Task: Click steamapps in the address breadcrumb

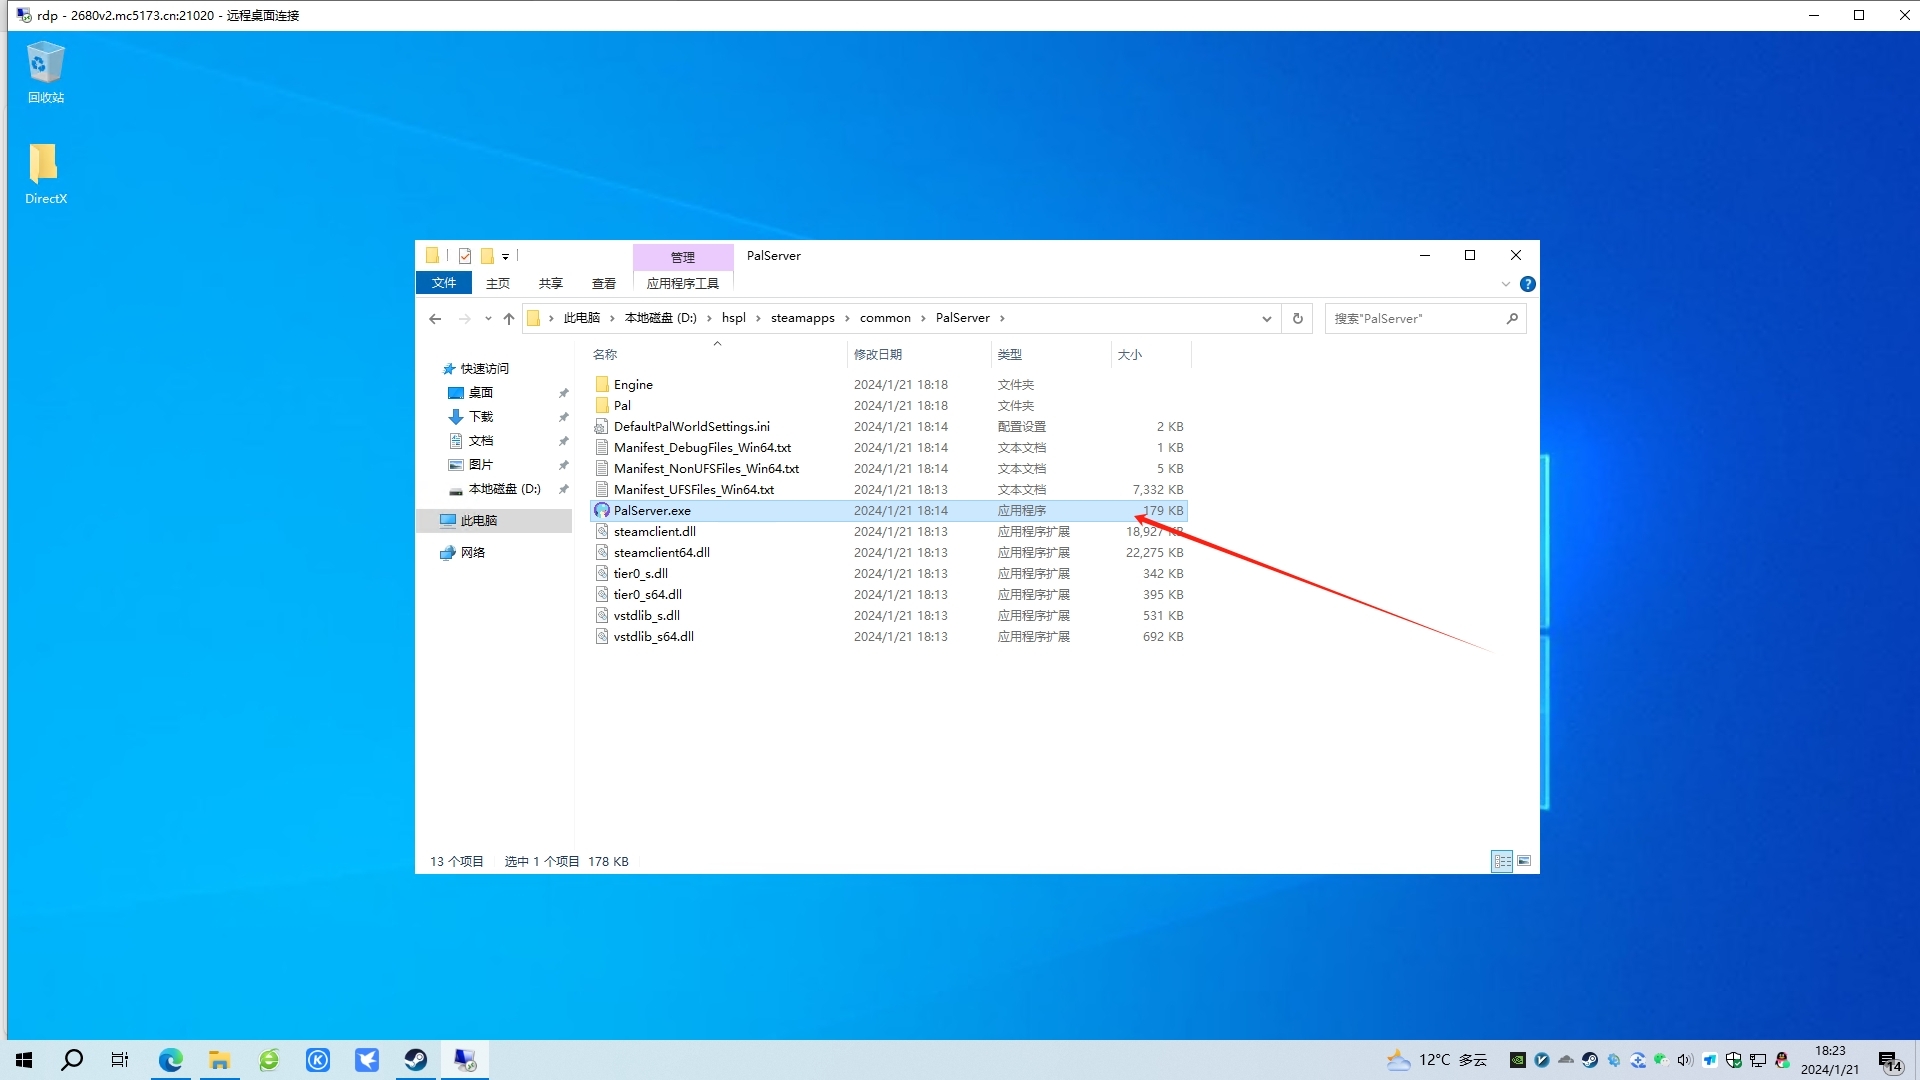Action: pyautogui.click(x=803, y=318)
